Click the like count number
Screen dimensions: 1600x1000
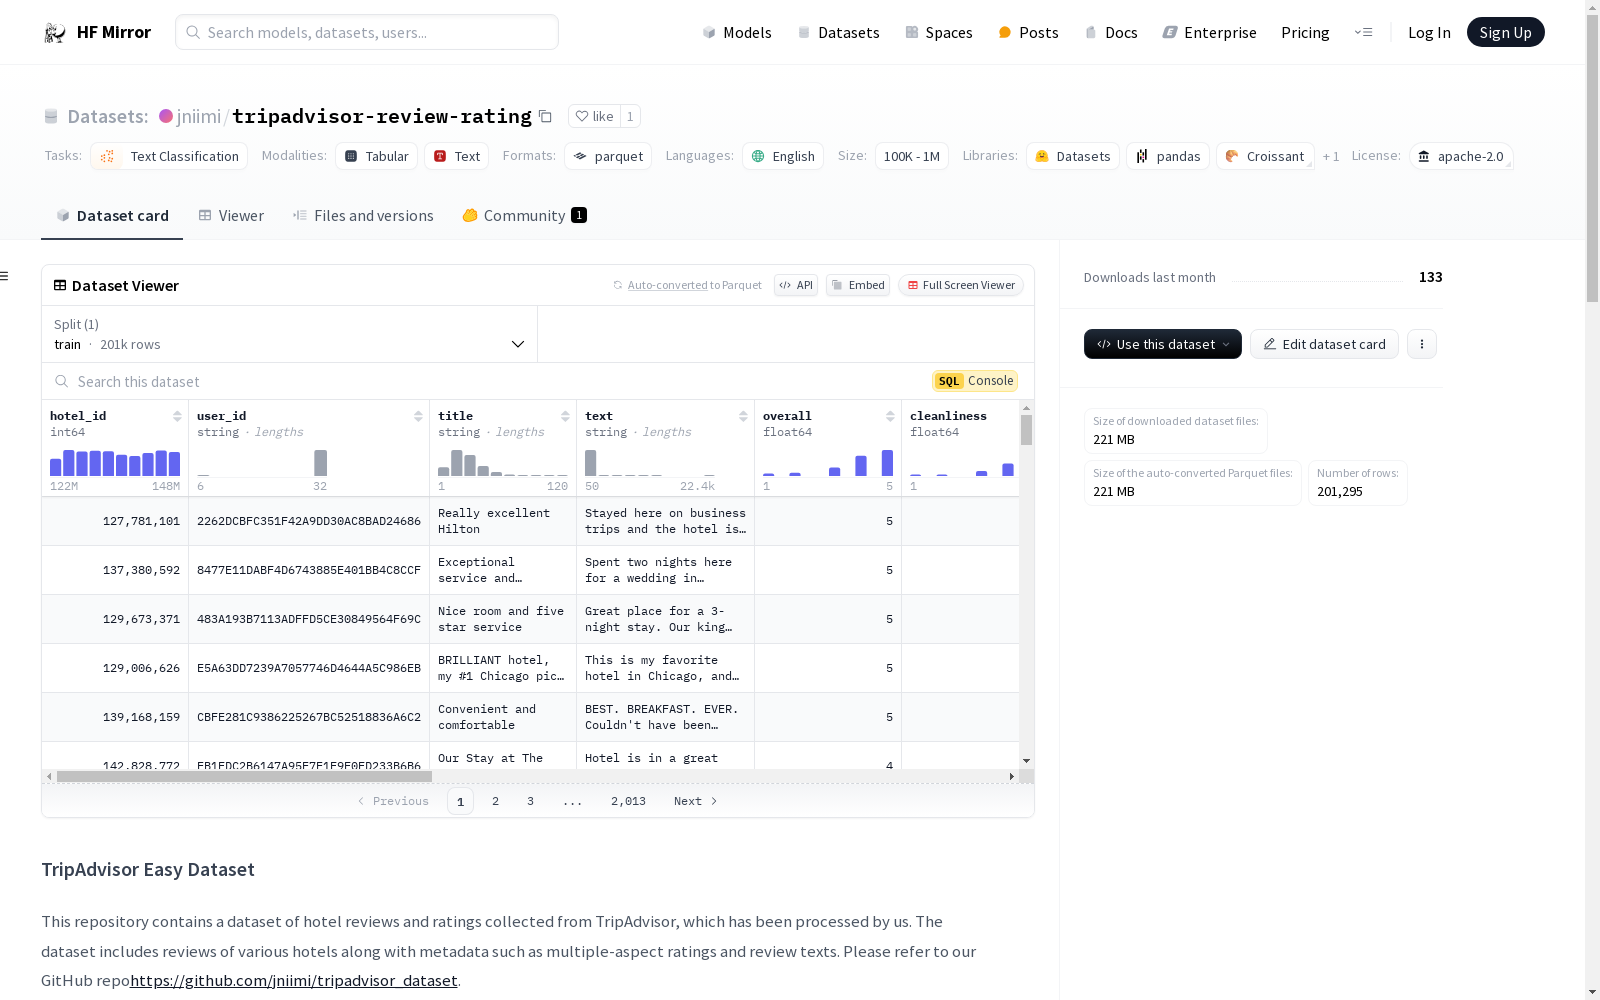630,116
